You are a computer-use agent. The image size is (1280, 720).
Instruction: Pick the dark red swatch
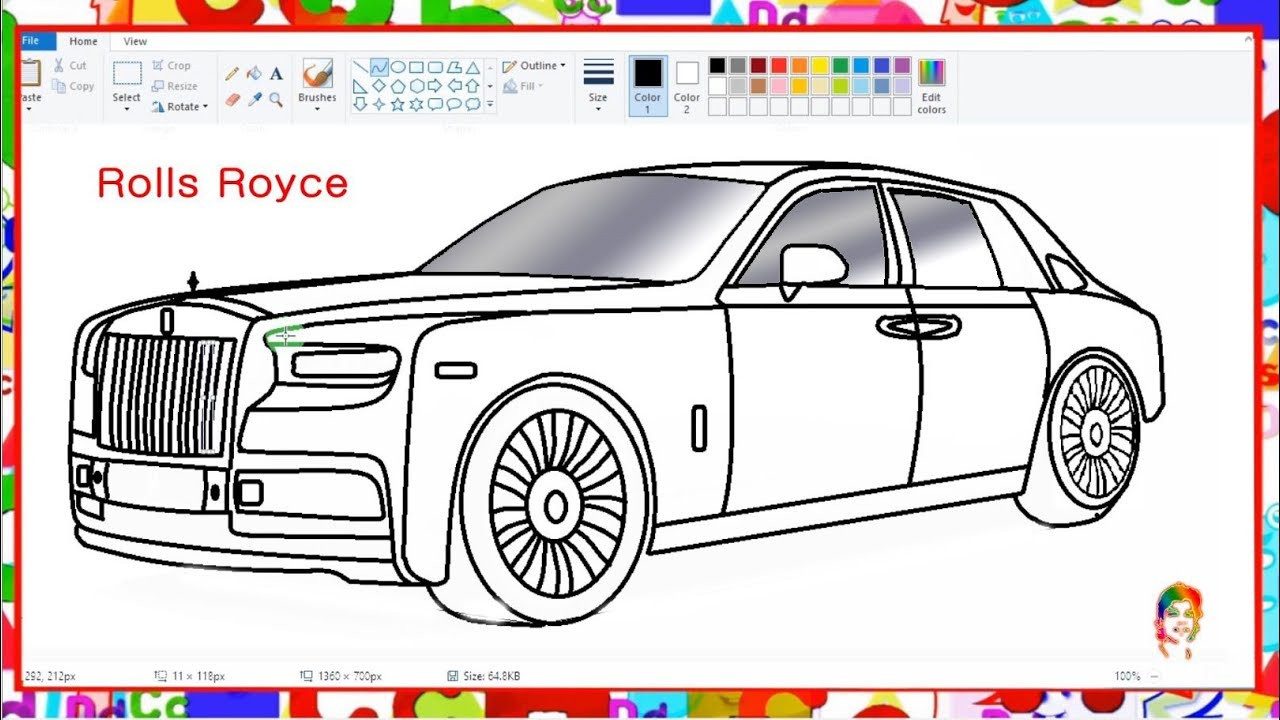[758, 65]
